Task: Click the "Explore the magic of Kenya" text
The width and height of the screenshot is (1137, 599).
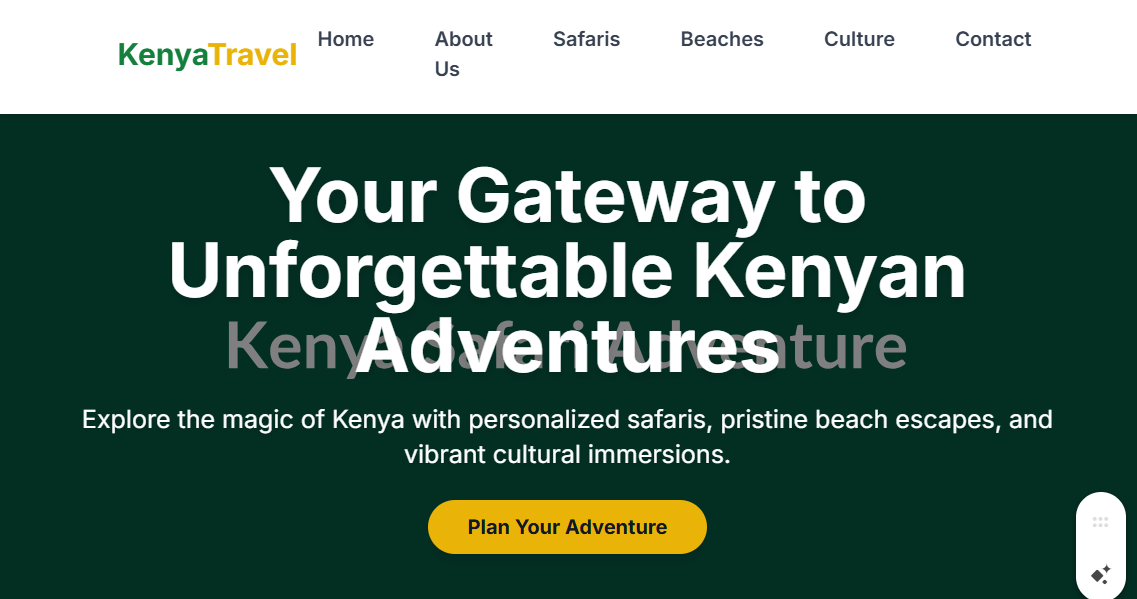Action: click(243, 419)
